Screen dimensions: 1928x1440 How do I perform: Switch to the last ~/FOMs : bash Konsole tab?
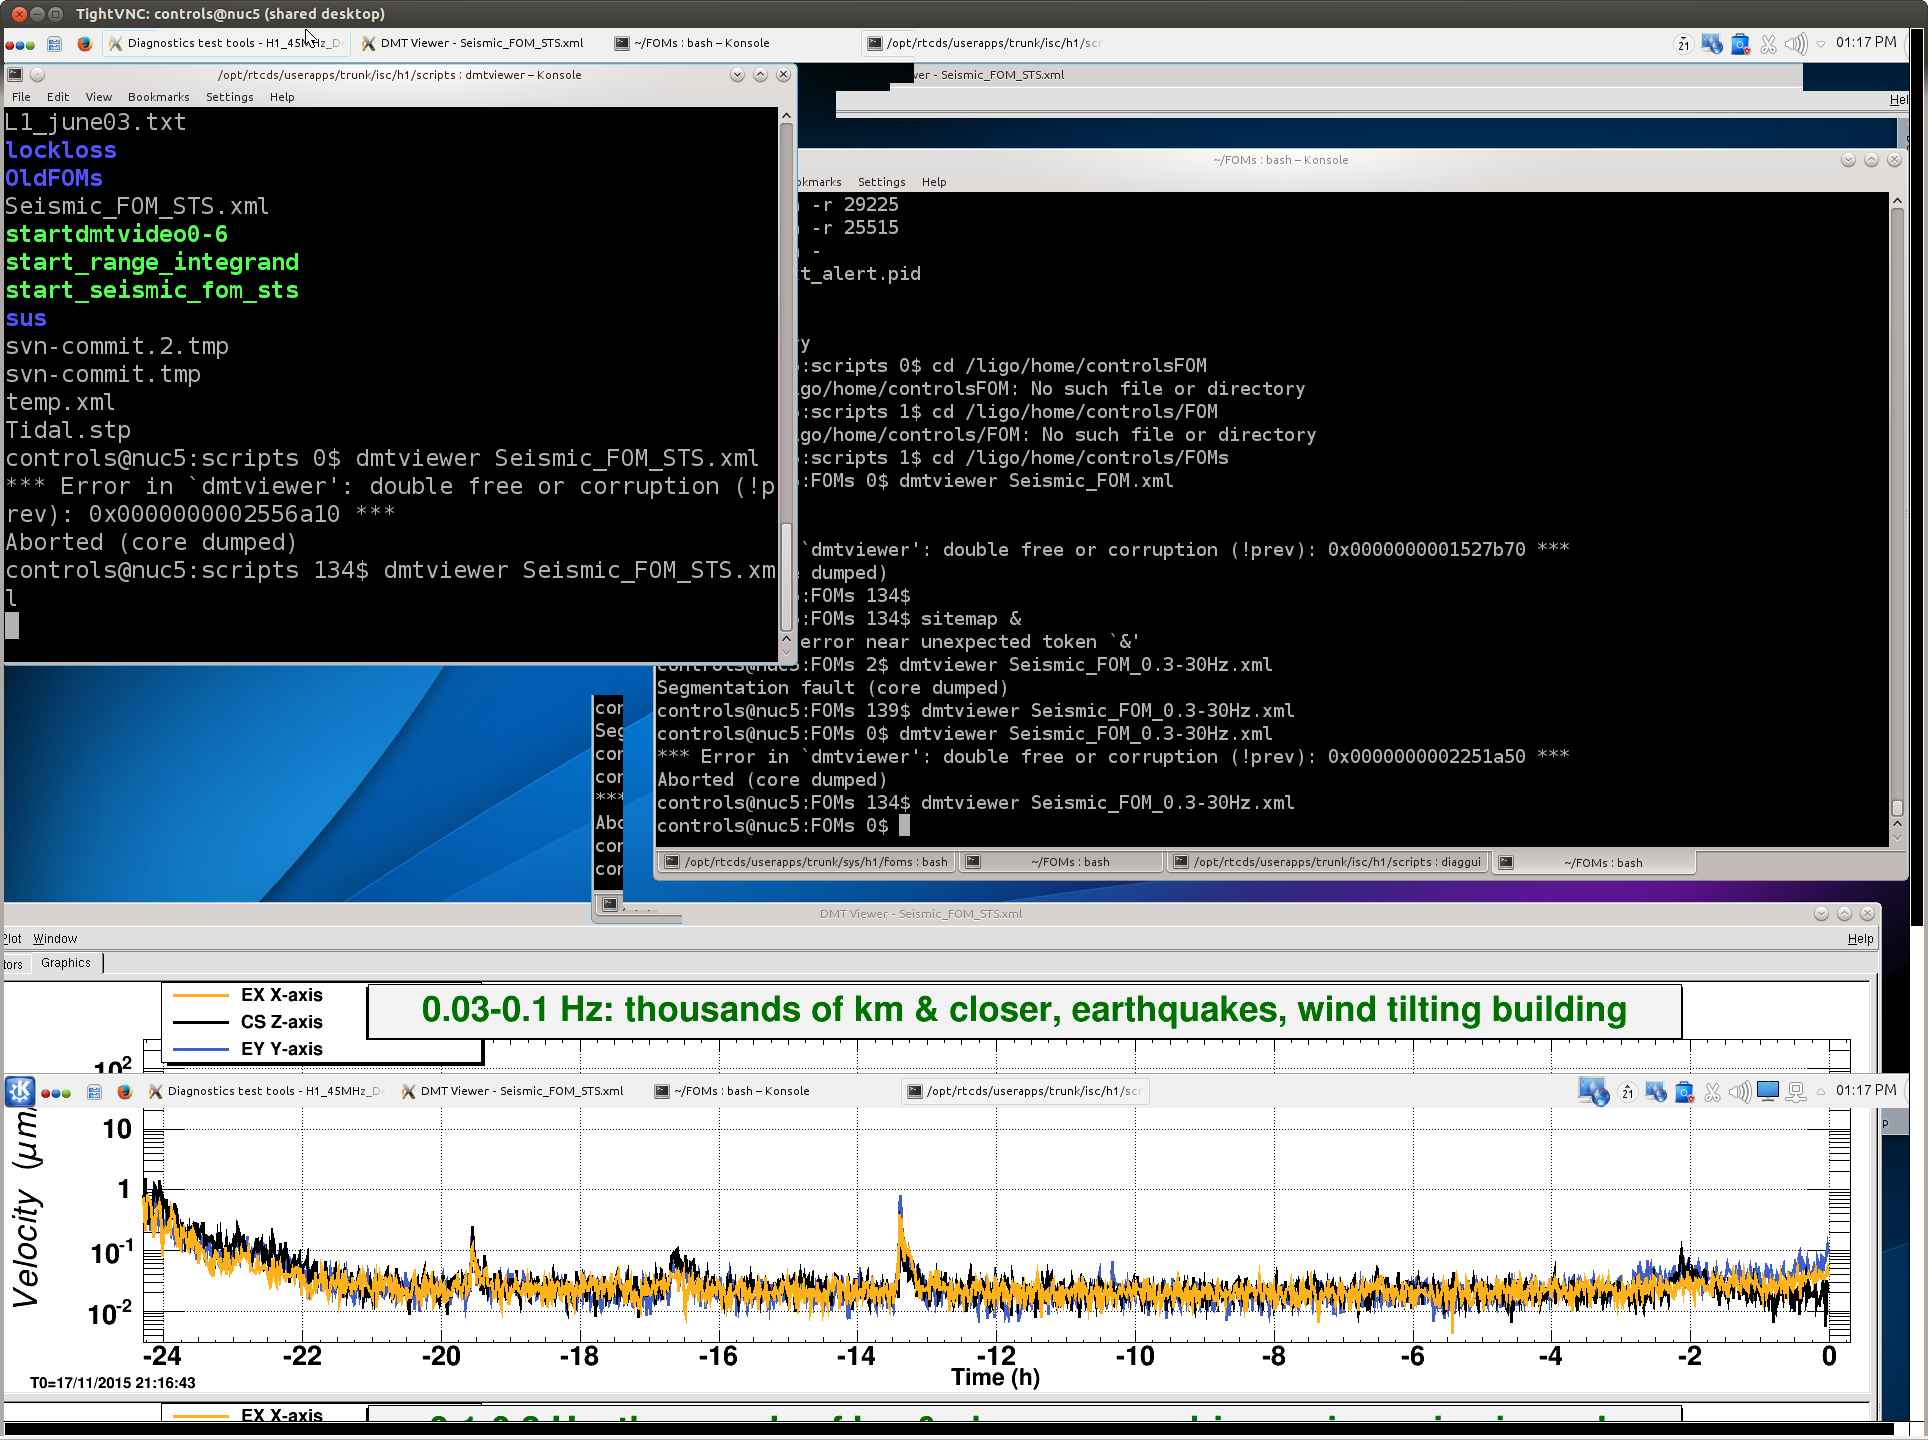(1594, 862)
